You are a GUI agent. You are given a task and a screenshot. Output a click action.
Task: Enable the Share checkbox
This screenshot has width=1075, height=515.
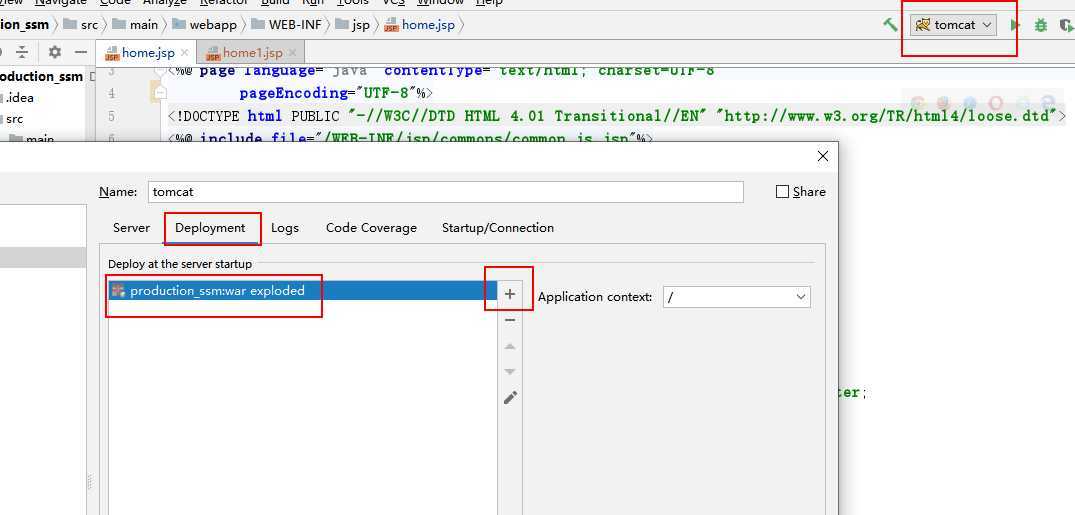[782, 192]
